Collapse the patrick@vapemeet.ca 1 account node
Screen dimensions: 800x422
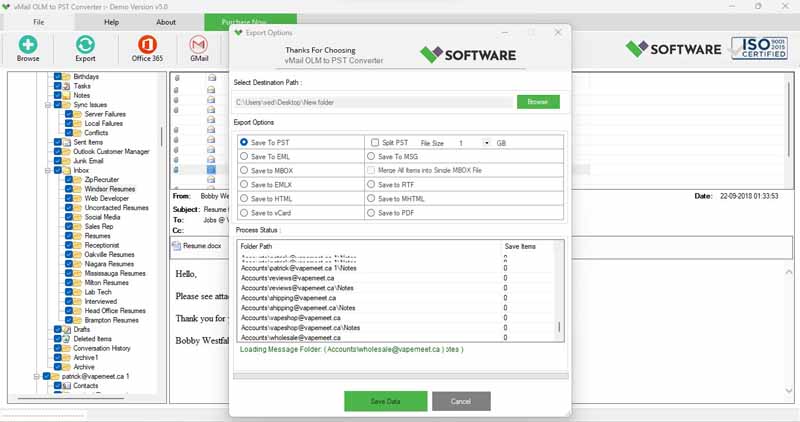(x=37, y=376)
